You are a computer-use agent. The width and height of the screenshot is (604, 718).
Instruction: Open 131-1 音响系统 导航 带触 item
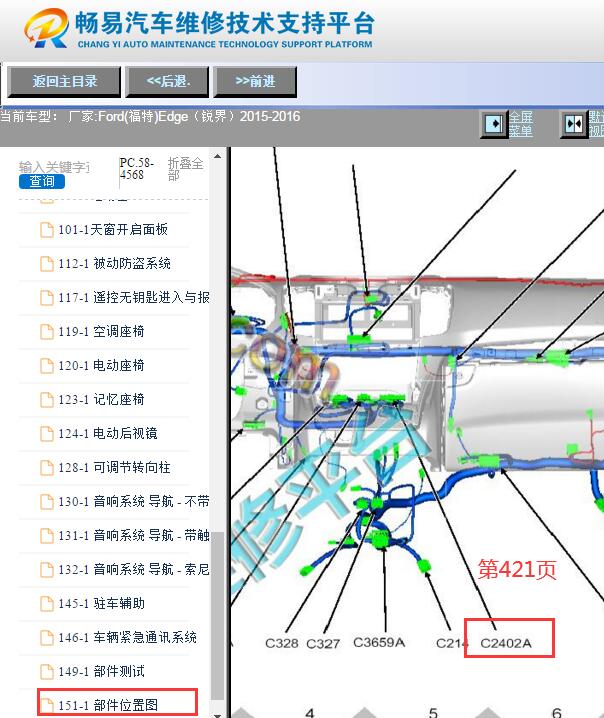tap(134, 535)
